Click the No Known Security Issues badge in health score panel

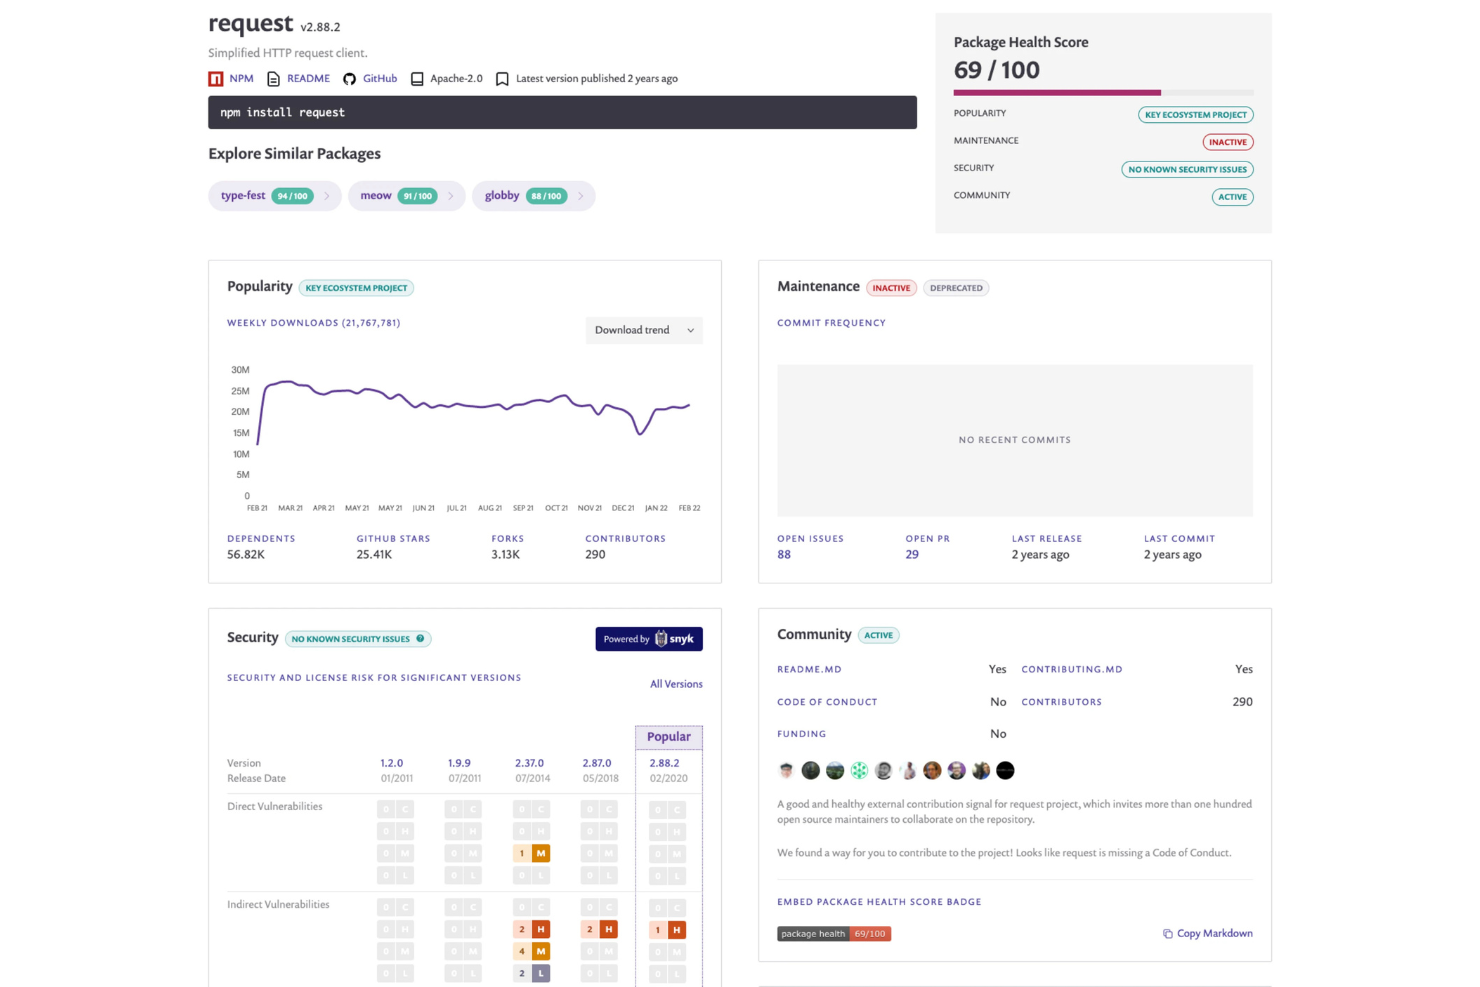click(1188, 170)
